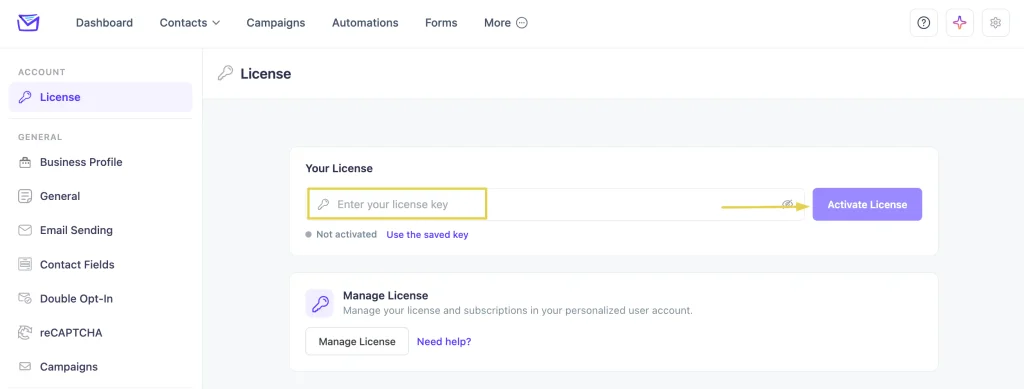Image resolution: width=1024 pixels, height=389 pixels.
Task: Select License in the sidebar
Action: click(101, 97)
